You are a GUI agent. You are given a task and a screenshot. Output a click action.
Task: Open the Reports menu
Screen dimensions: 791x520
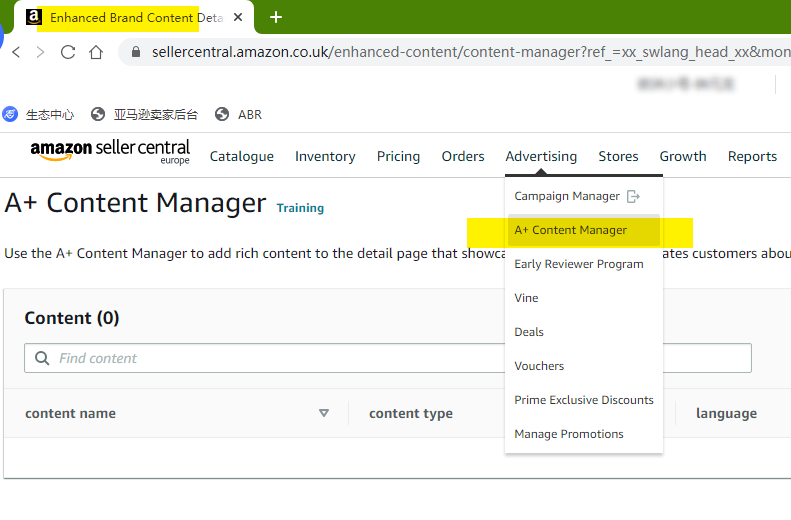(x=752, y=156)
